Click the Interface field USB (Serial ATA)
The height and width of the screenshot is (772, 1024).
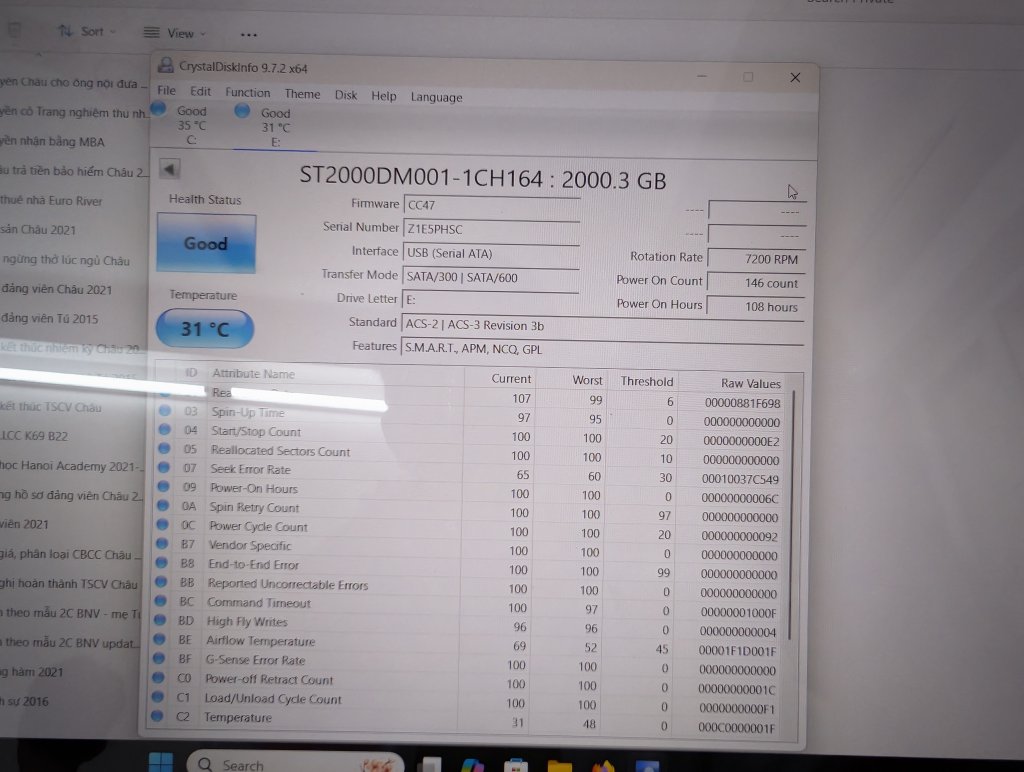coord(491,253)
